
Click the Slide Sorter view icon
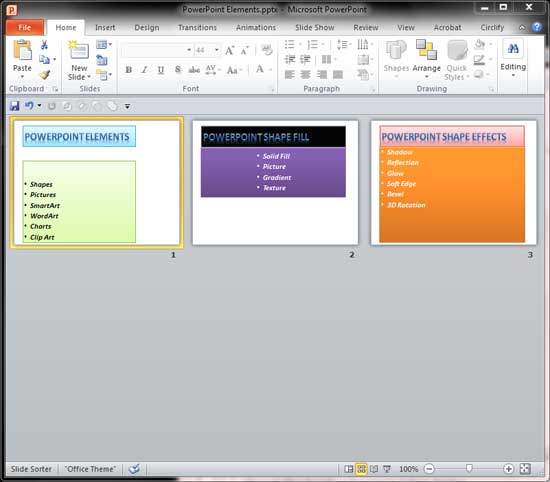(361, 469)
